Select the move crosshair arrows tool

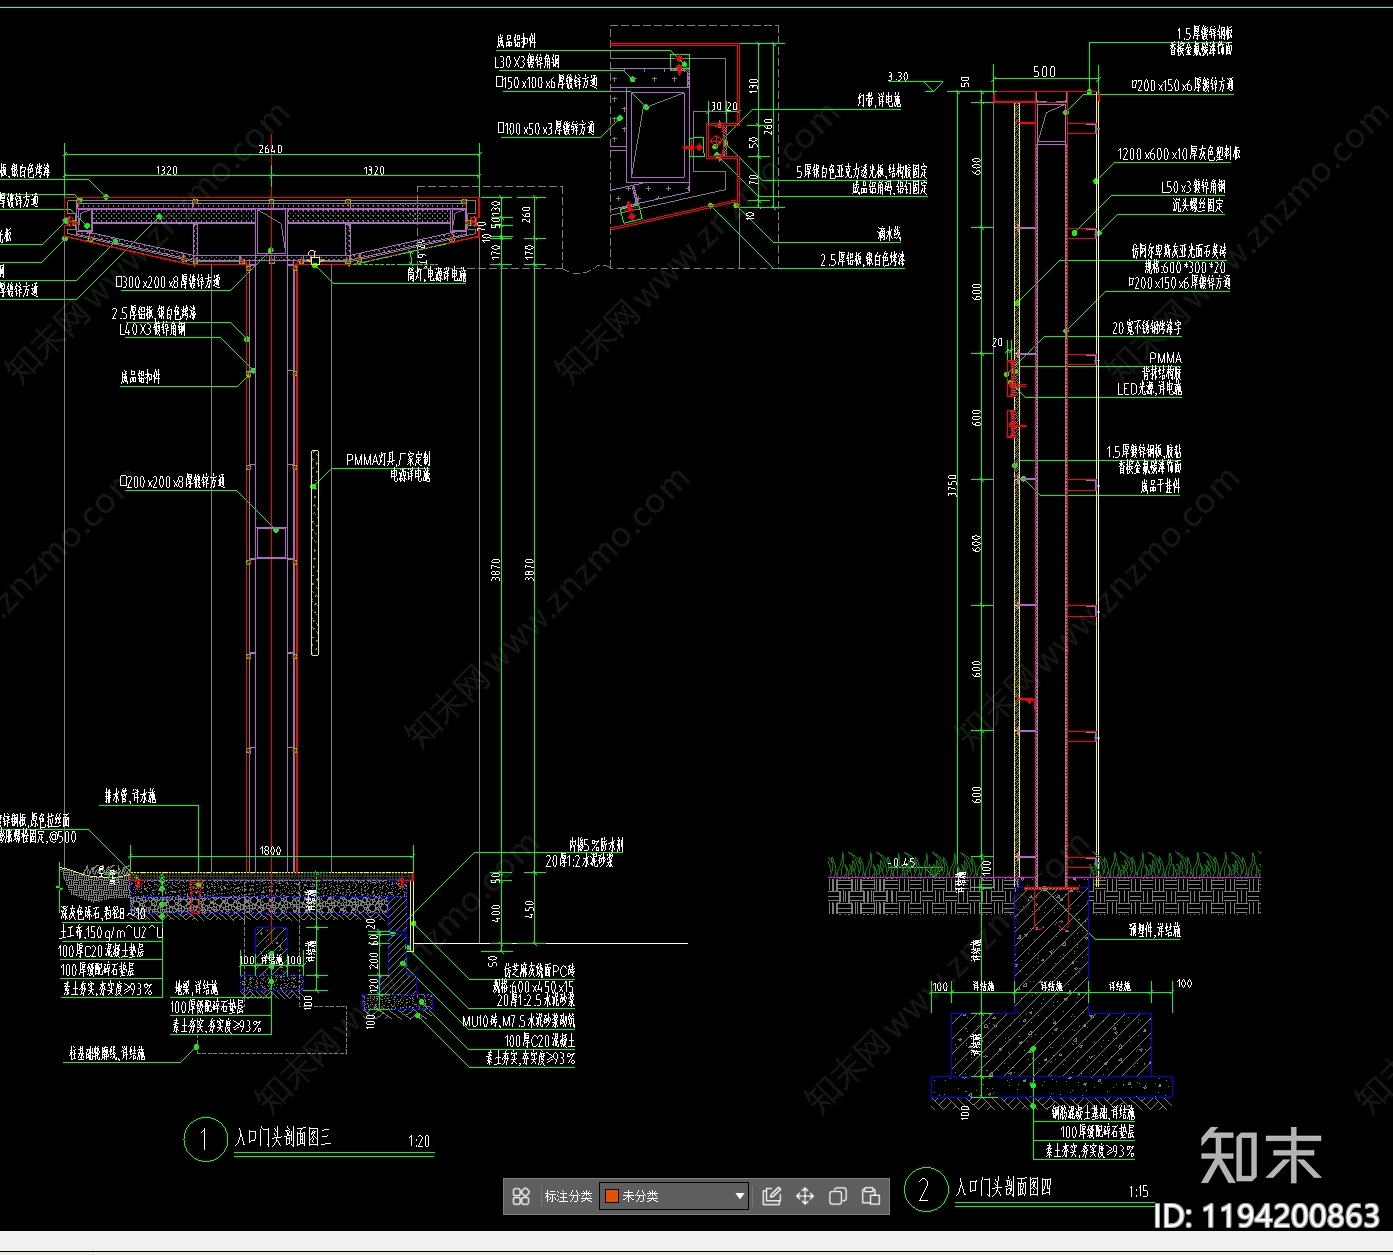point(805,1196)
